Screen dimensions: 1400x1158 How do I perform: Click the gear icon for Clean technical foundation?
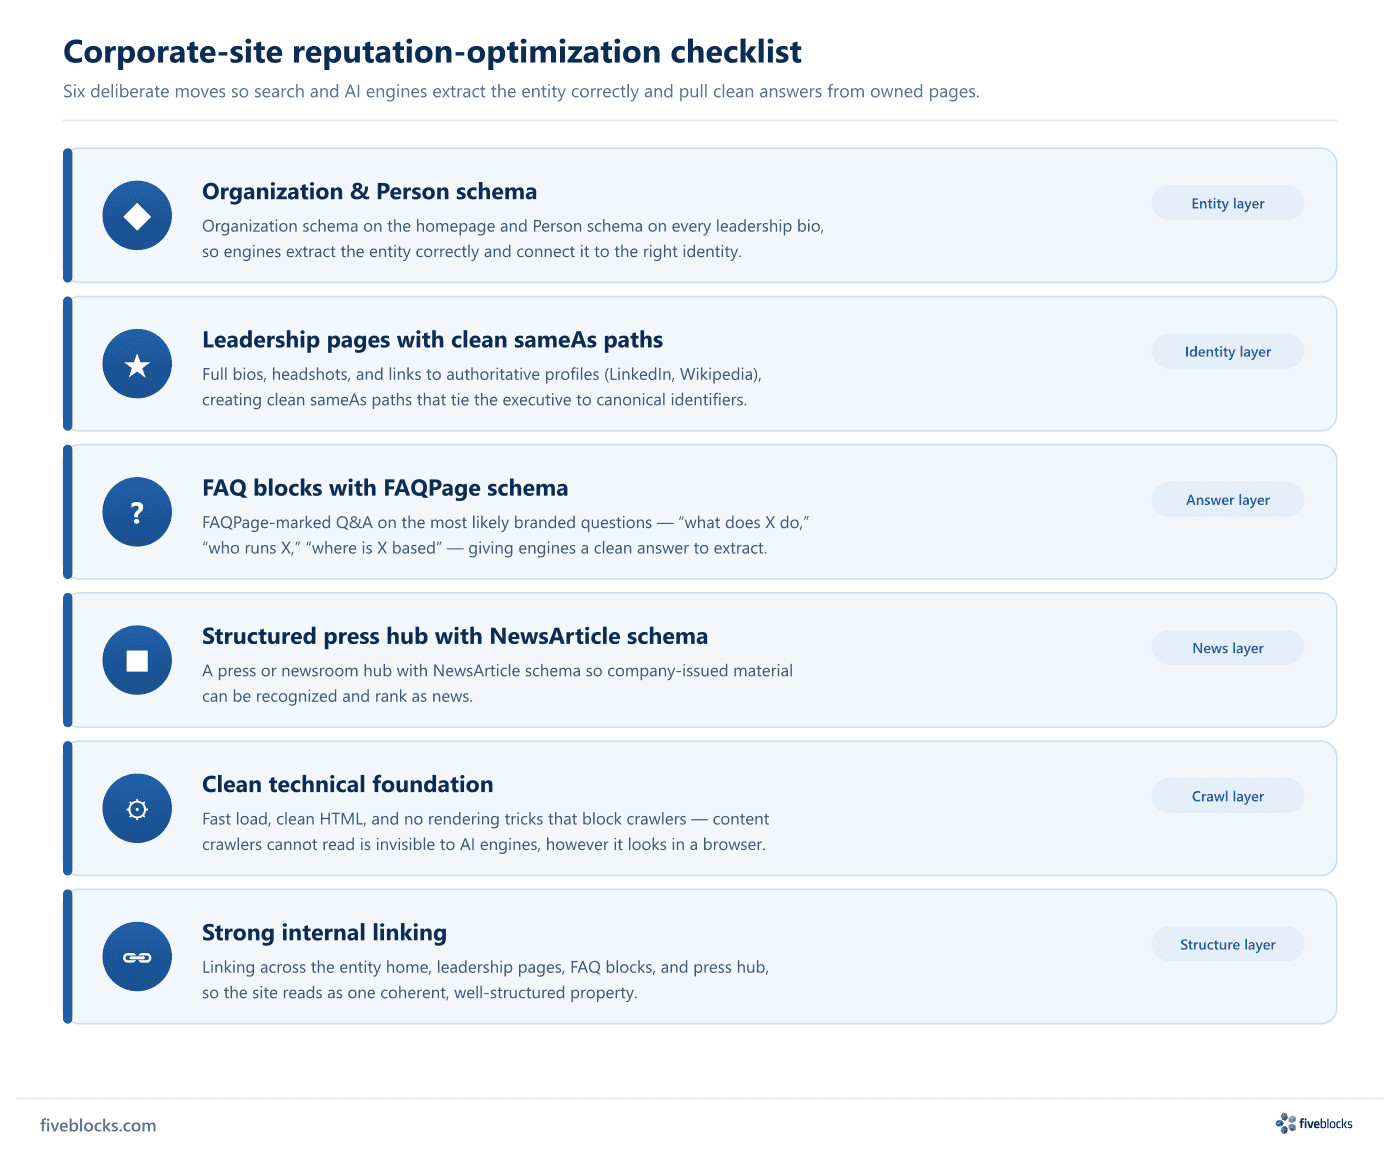click(x=137, y=808)
